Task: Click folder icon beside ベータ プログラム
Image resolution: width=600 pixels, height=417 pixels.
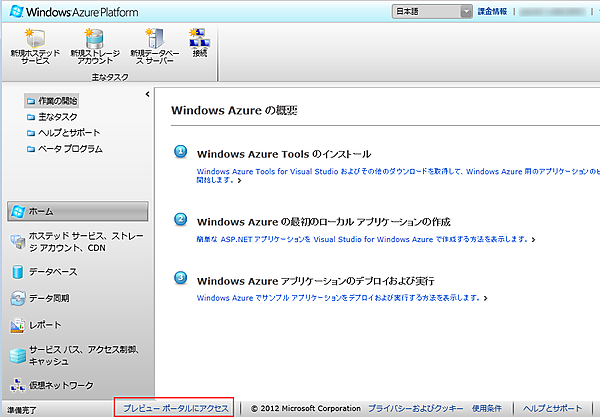Action: click(x=31, y=149)
